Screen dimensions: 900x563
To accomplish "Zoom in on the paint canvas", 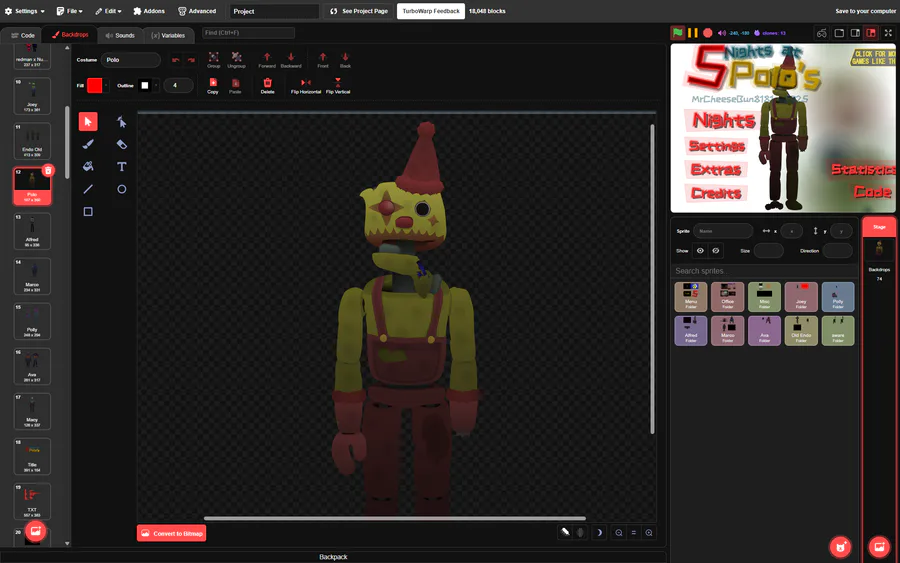I will (649, 533).
